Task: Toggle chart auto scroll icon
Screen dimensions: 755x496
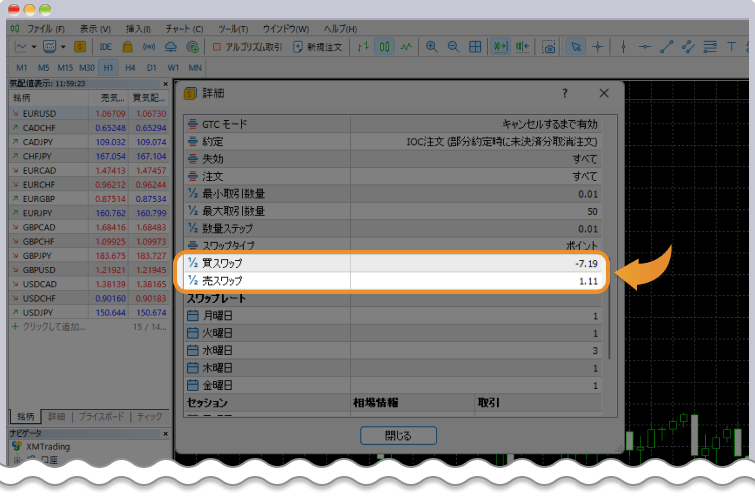Action: 500,47
